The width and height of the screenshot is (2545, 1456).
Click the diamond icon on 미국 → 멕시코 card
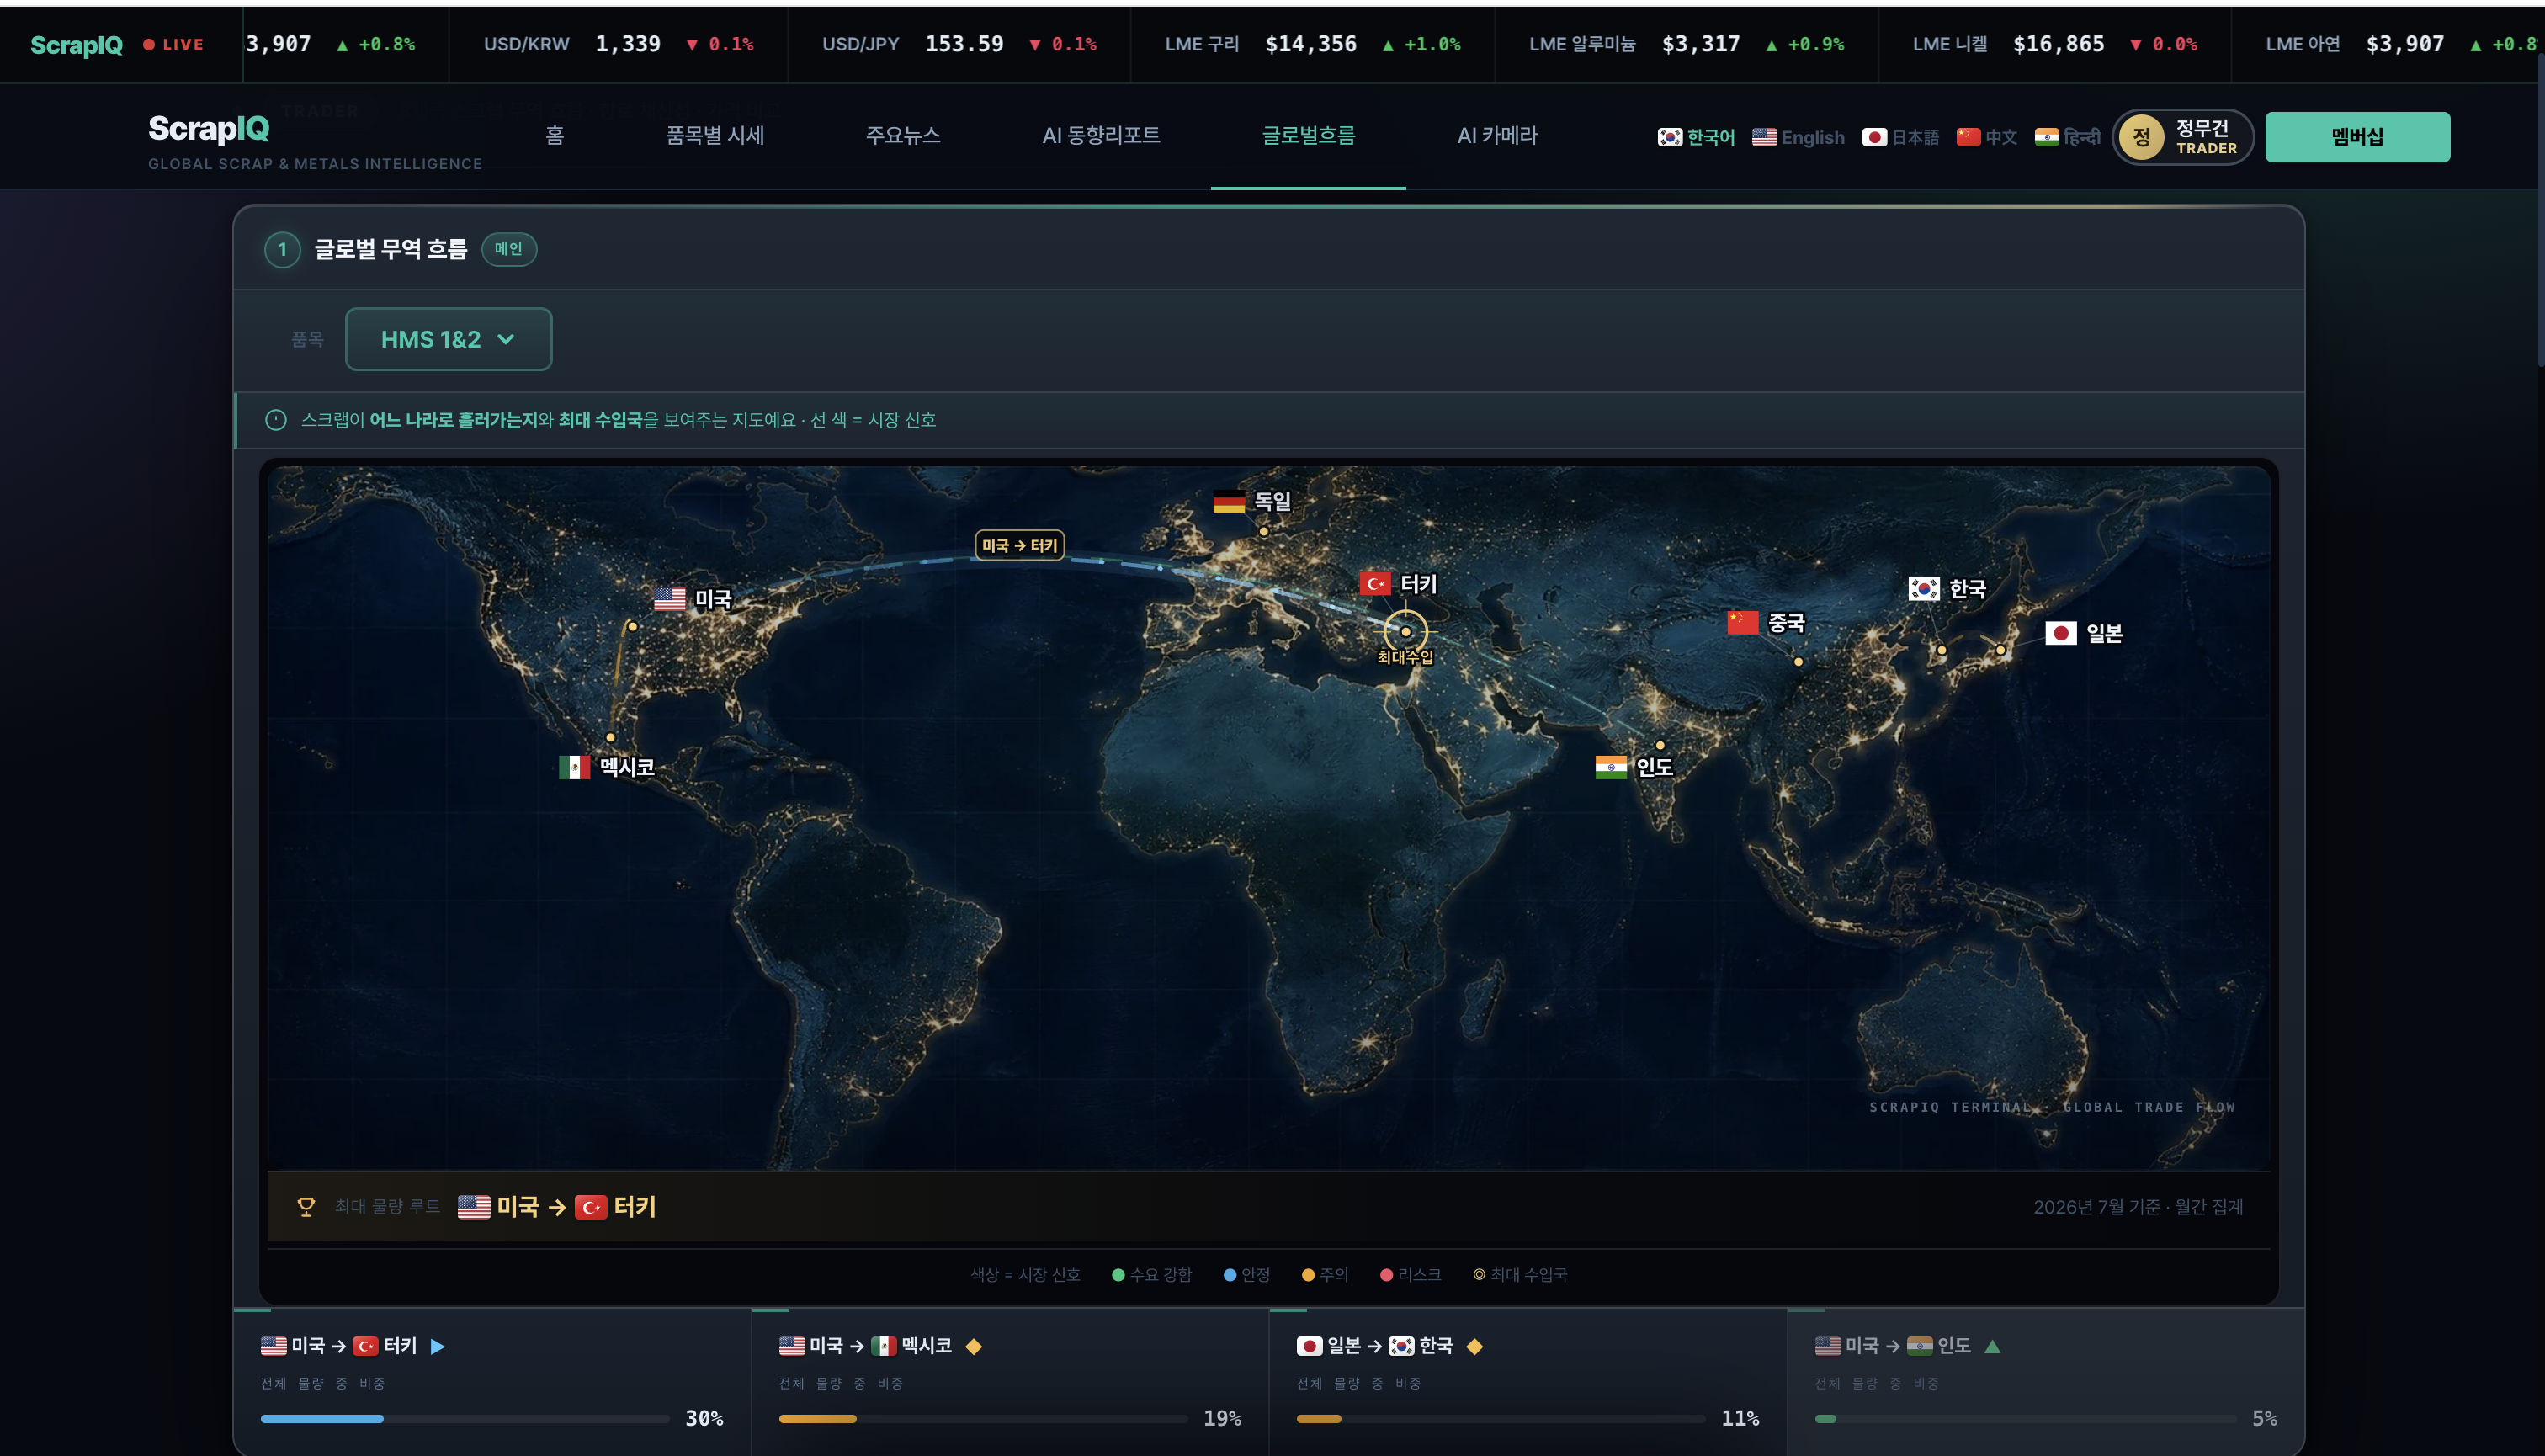[973, 1346]
